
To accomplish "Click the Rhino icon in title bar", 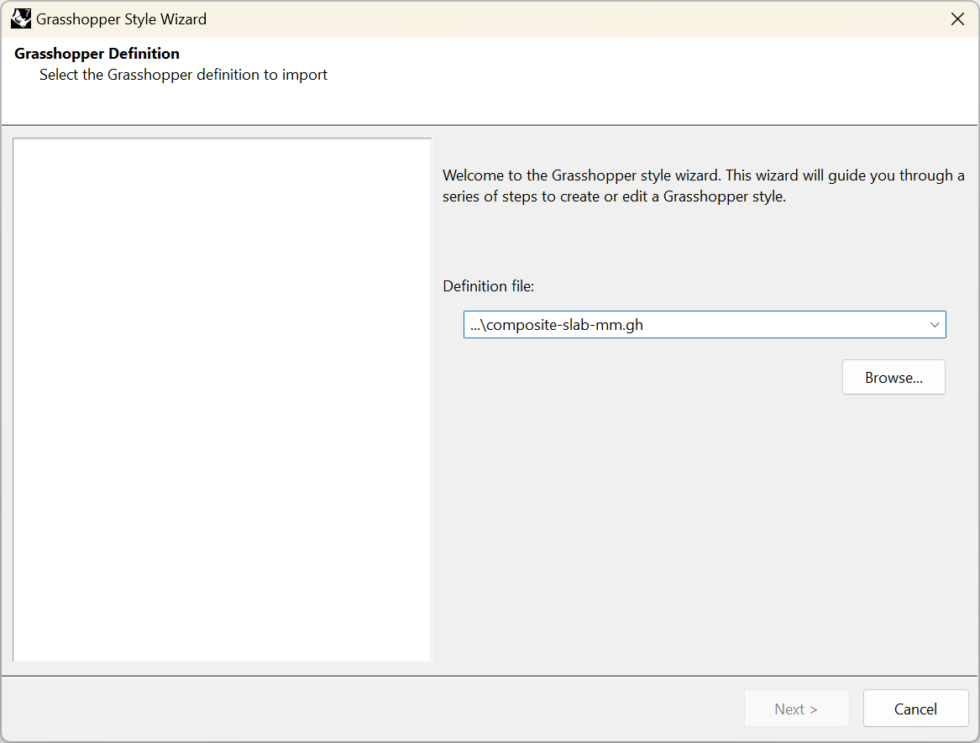I will pyautogui.click(x=21, y=19).
